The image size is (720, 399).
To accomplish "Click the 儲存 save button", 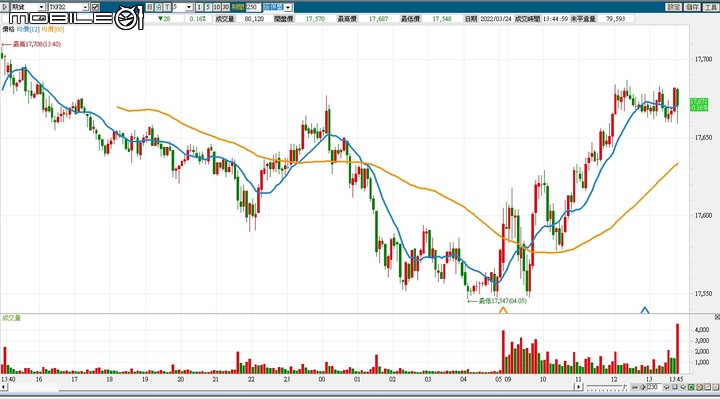I will 692,7.
